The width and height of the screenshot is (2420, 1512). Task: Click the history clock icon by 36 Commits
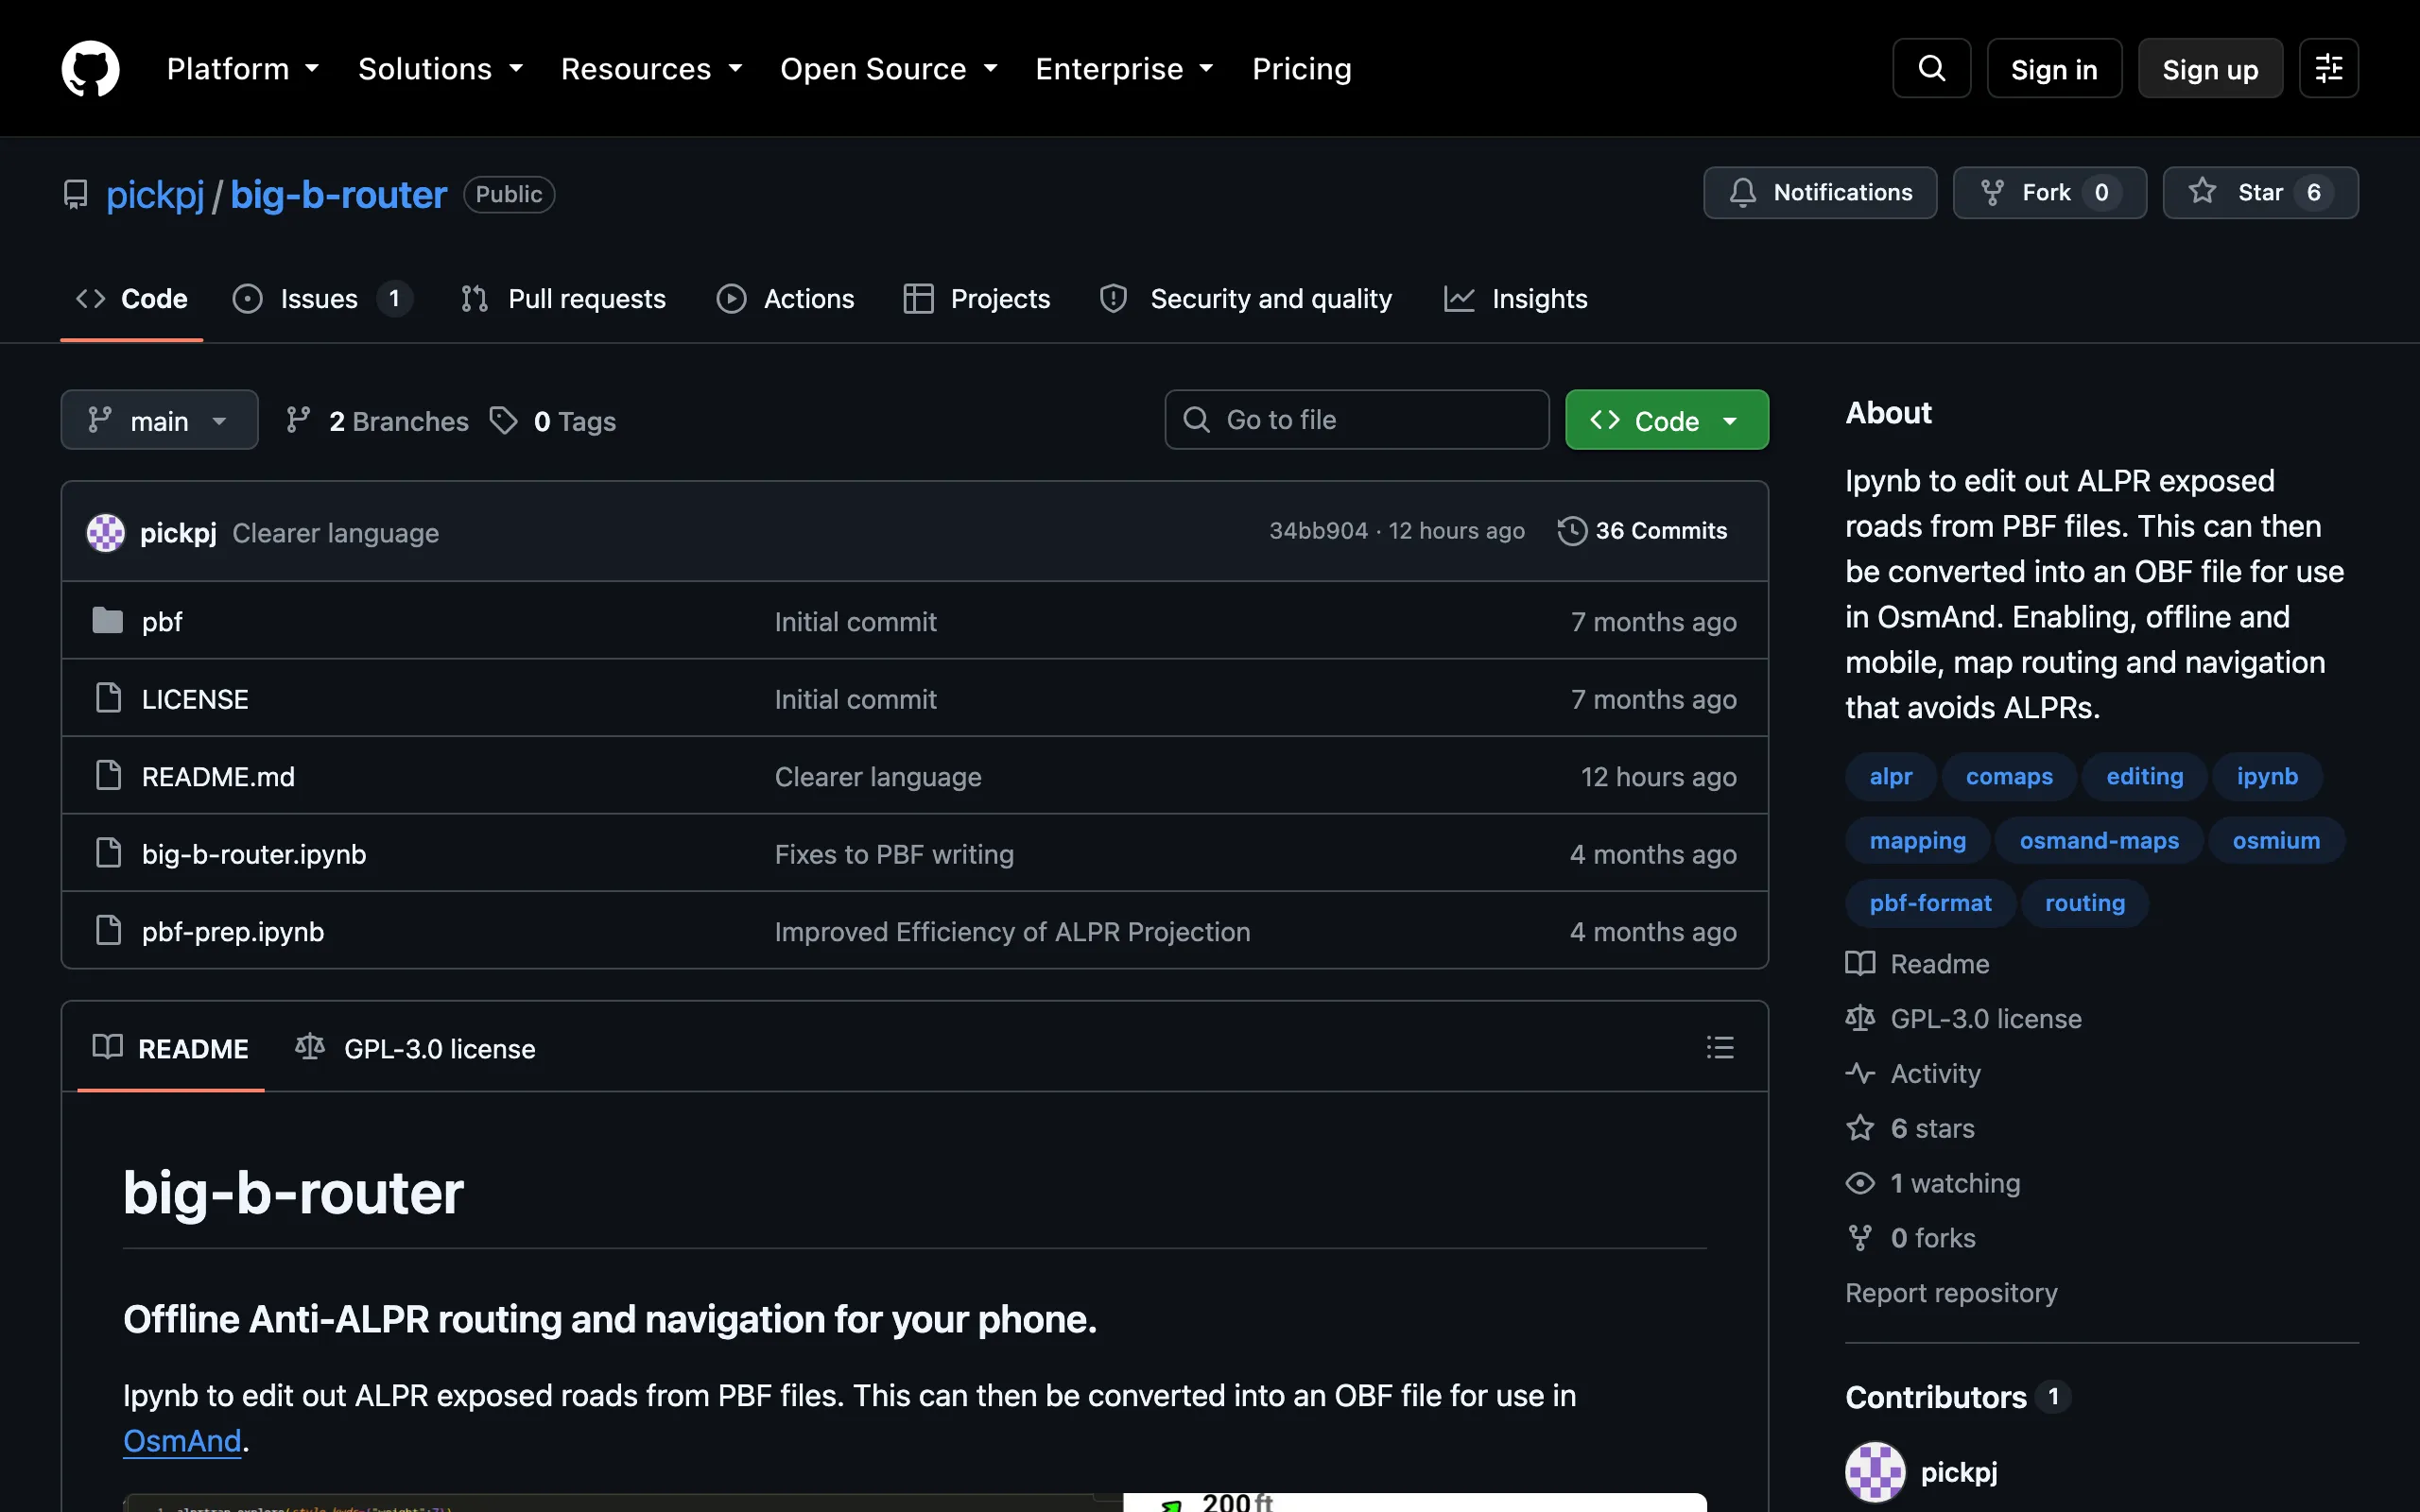point(1572,531)
